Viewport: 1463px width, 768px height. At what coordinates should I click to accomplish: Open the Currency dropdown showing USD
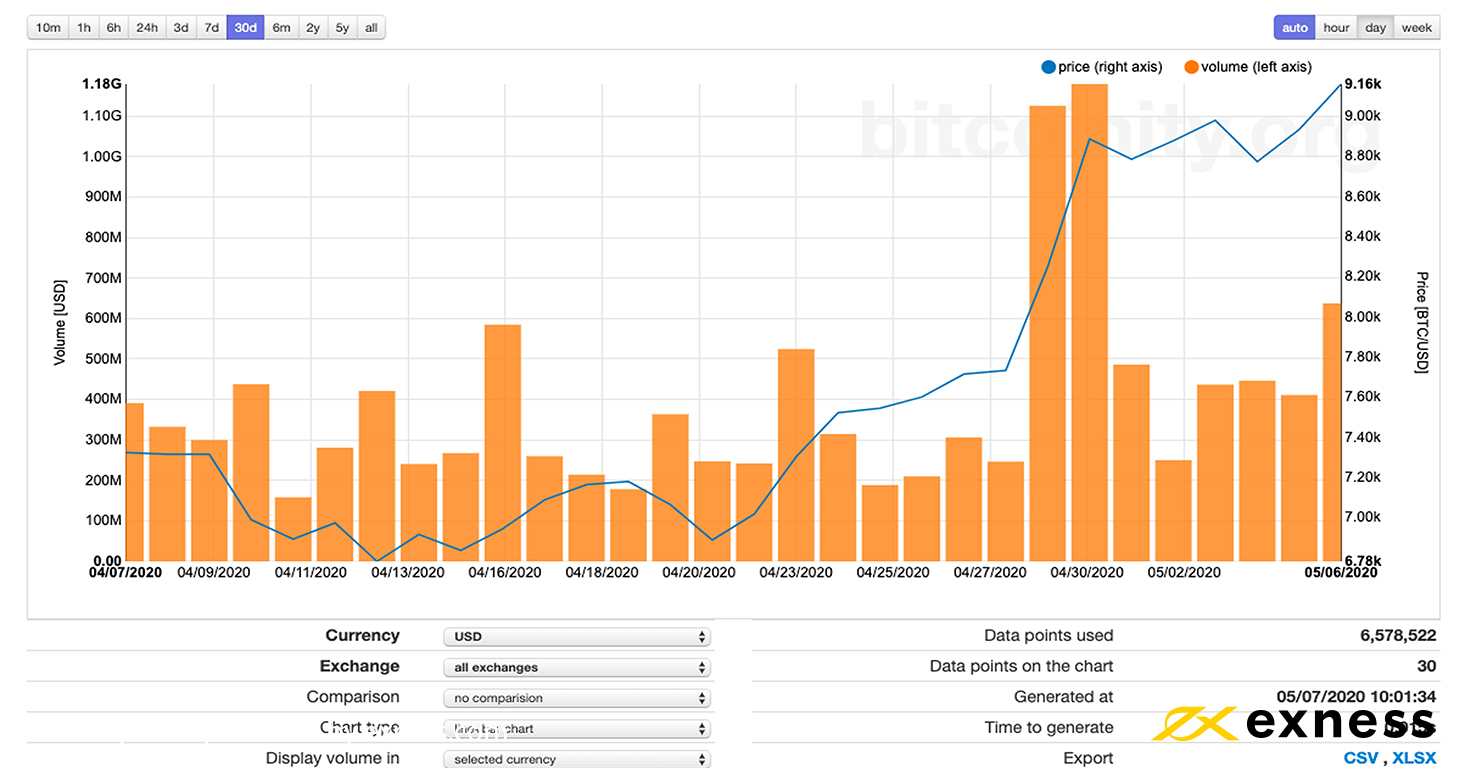pos(576,636)
